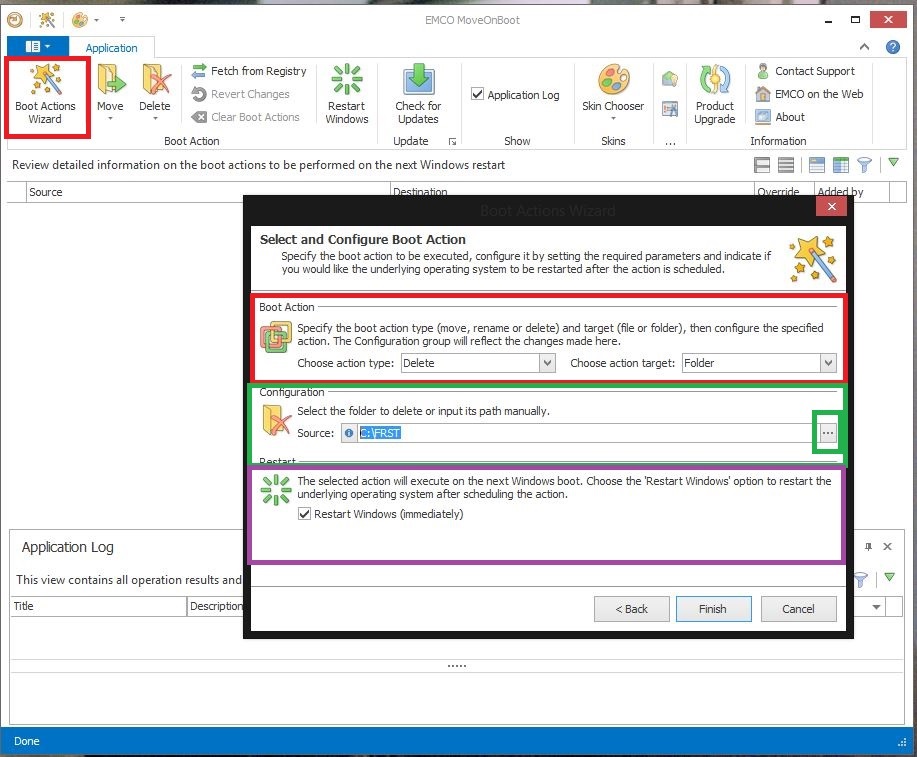Pin the Application Log panel
This screenshot has height=757, width=917.
pyautogui.click(x=868, y=546)
